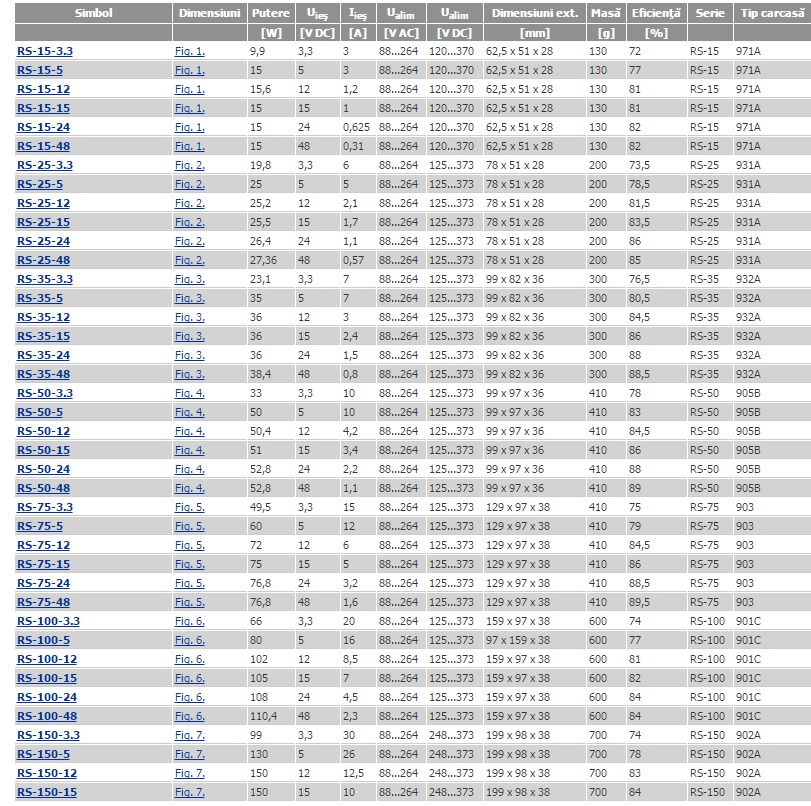Screen dimensions: 811x806
Task: Click the Serie column header
Action: pos(710,13)
